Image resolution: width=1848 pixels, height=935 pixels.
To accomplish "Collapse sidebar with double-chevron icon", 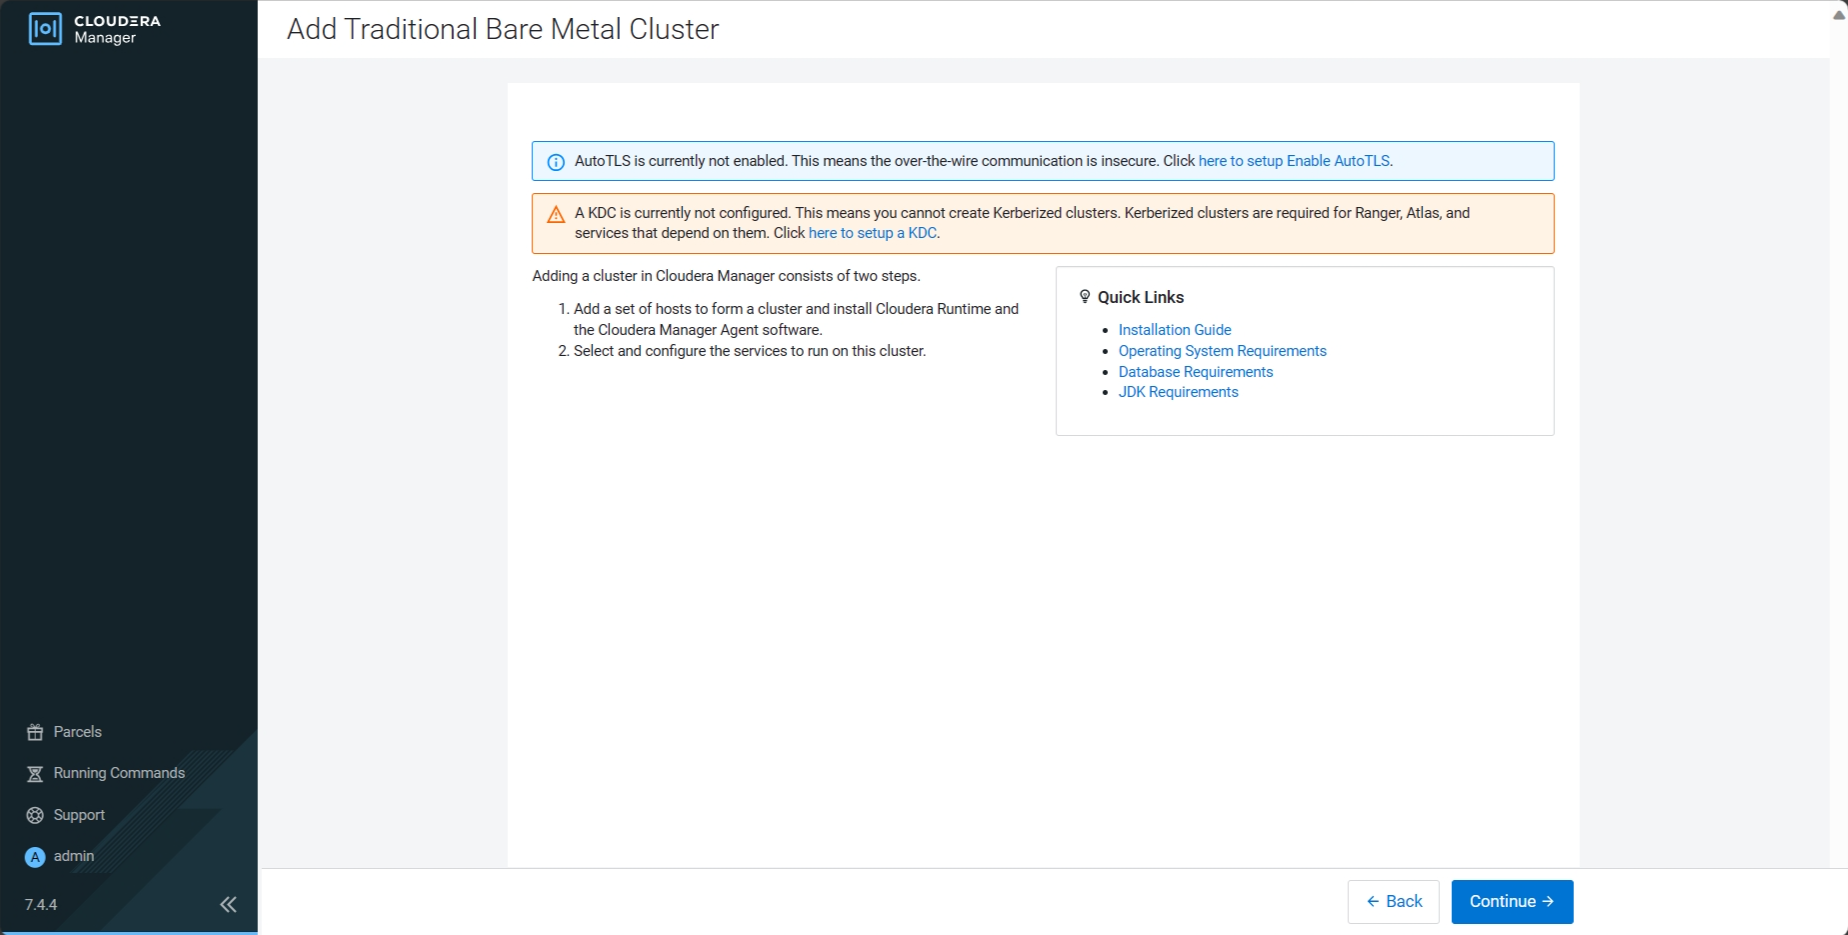I will (228, 904).
